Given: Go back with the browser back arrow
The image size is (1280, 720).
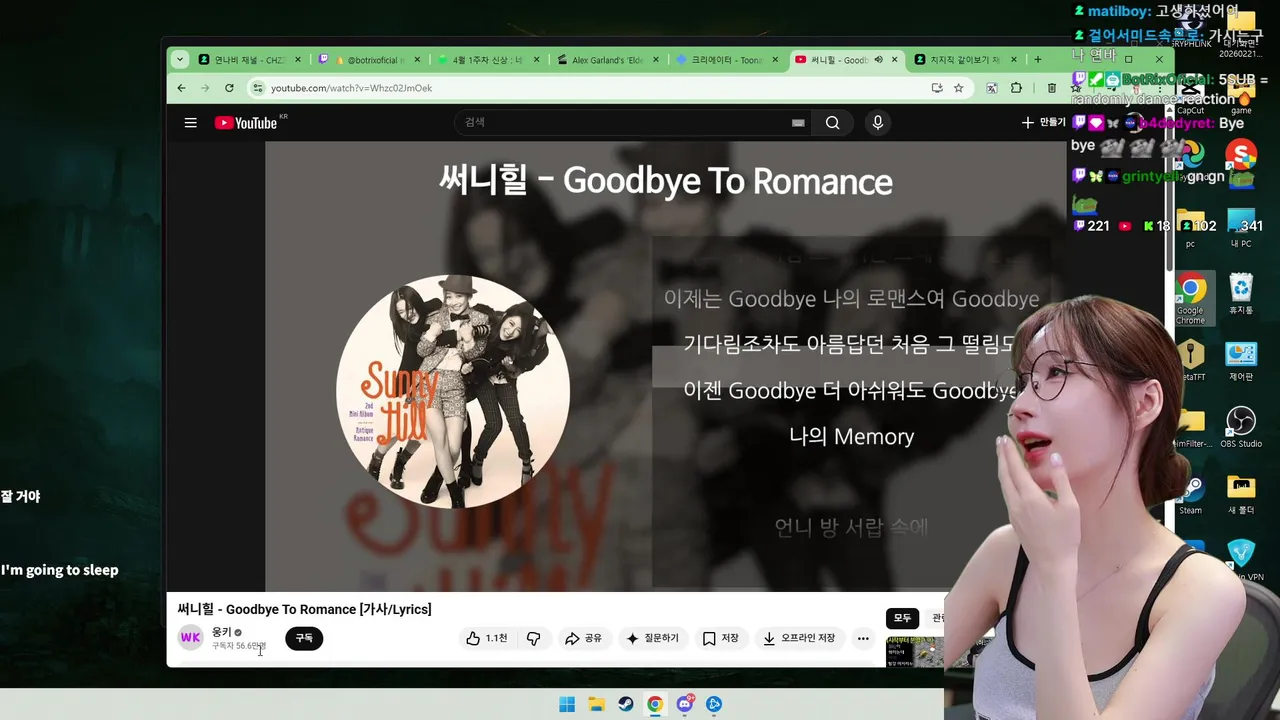Looking at the screenshot, I should pyautogui.click(x=181, y=88).
